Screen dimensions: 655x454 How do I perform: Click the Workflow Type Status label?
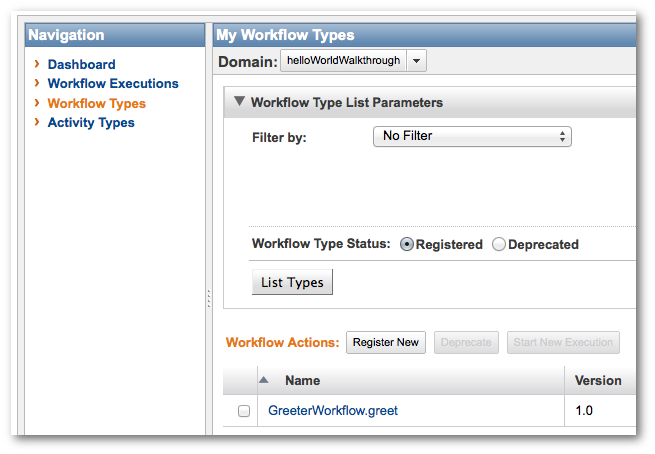point(321,243)
